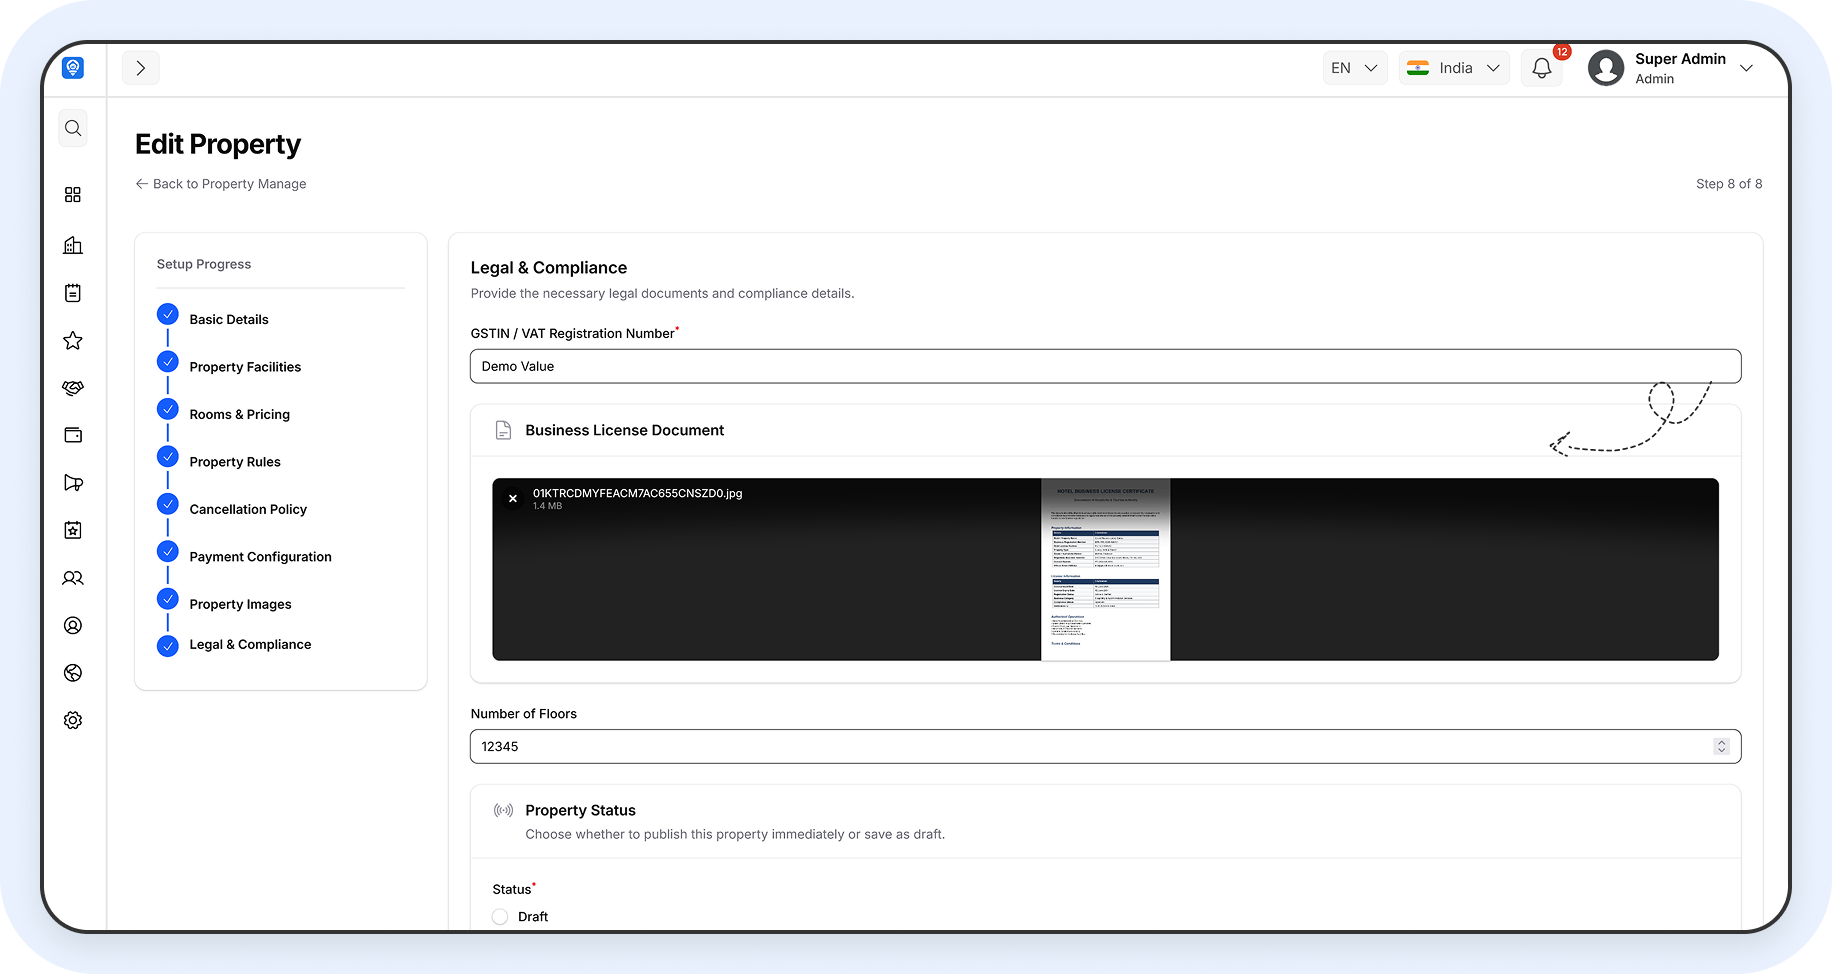Screen dimensions: 1832x978
Task: Expand the sidebar with the arrow button
Action: click(141, 68)
